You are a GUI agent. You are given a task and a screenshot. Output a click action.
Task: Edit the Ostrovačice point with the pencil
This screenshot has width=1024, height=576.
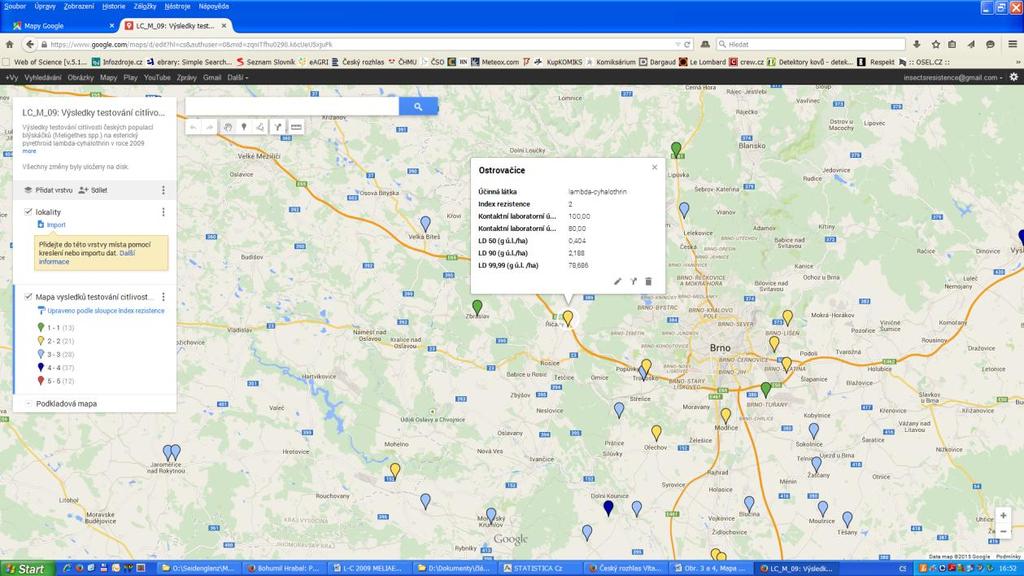coord(617,281)
